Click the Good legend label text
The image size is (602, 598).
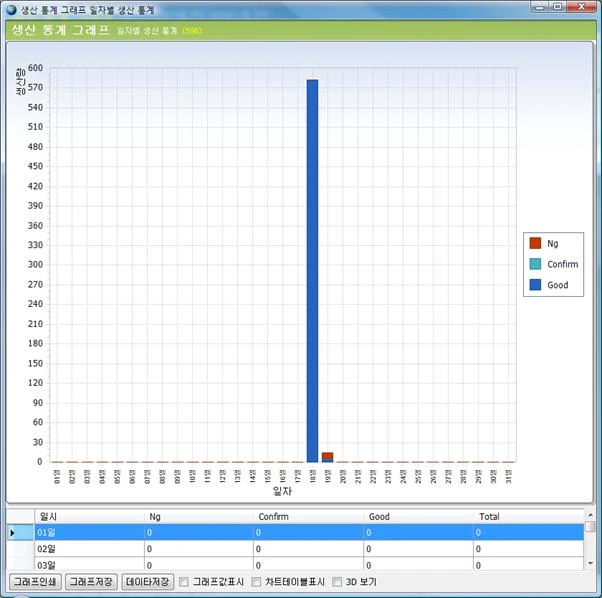pyautogui.click(x=557, y=285)
